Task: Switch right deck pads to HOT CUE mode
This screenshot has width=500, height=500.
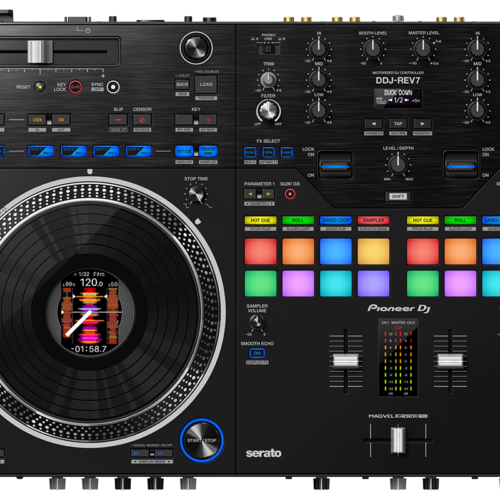Action: pos(423,220)
